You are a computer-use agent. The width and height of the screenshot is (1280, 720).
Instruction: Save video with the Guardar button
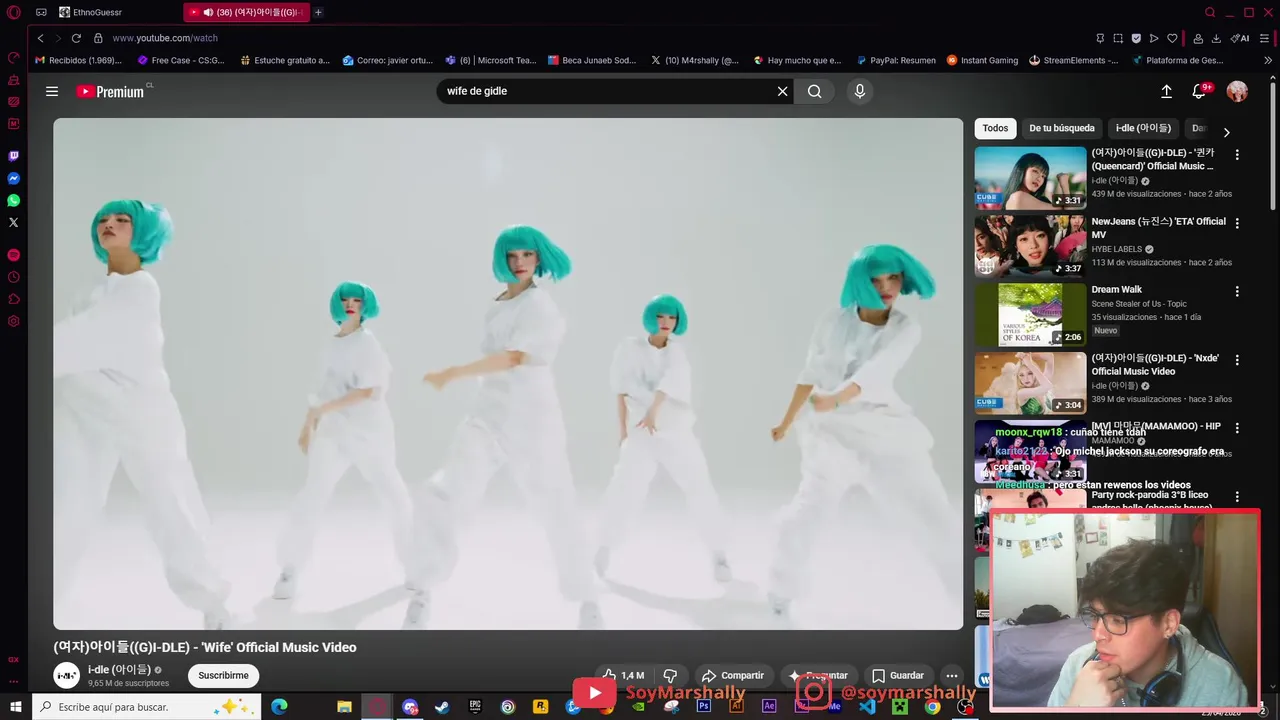click(x=898, y=675)
